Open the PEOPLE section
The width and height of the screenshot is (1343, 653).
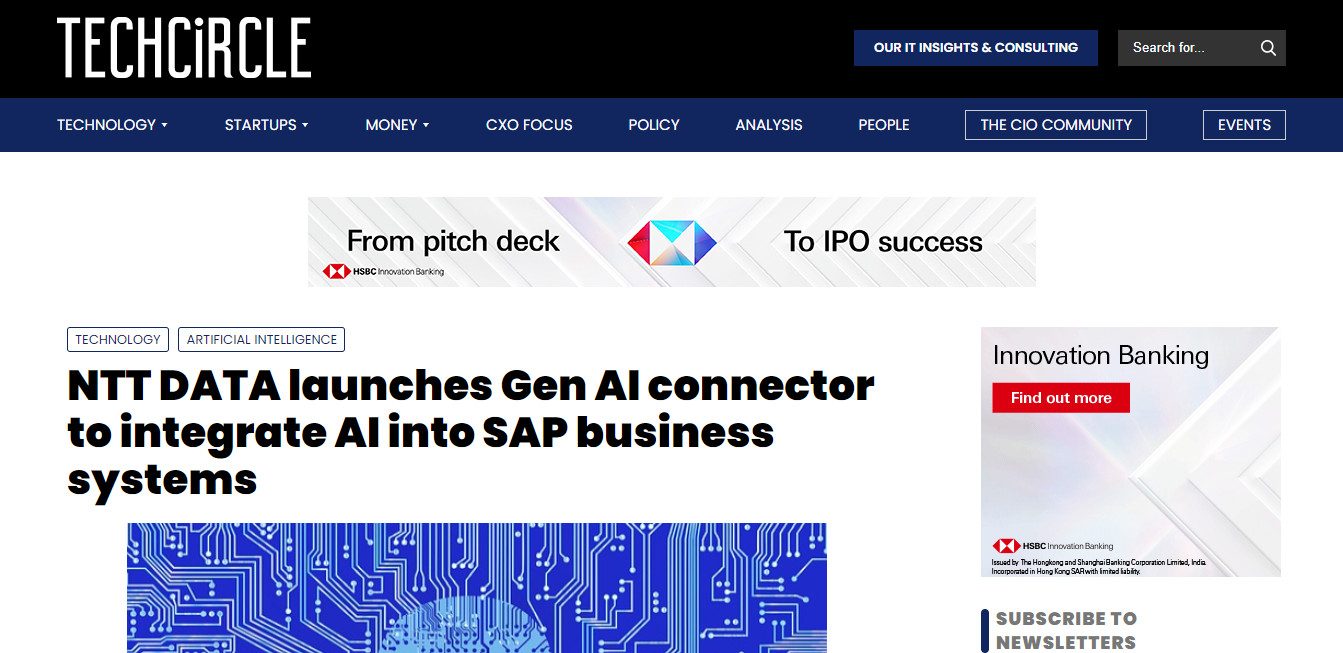point(883,124)
